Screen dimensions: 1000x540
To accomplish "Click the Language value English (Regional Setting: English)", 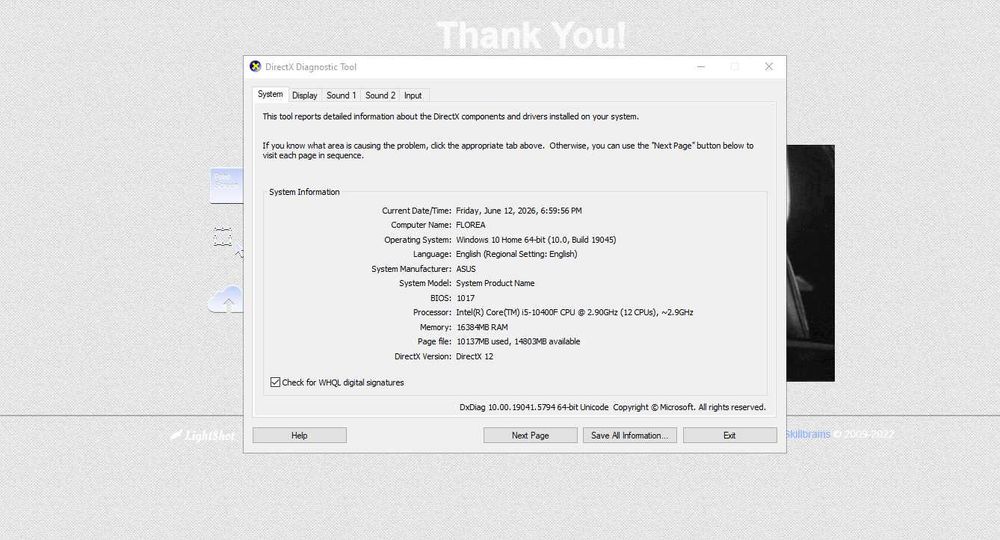I will pyautogui.click(x=517, y=254).
